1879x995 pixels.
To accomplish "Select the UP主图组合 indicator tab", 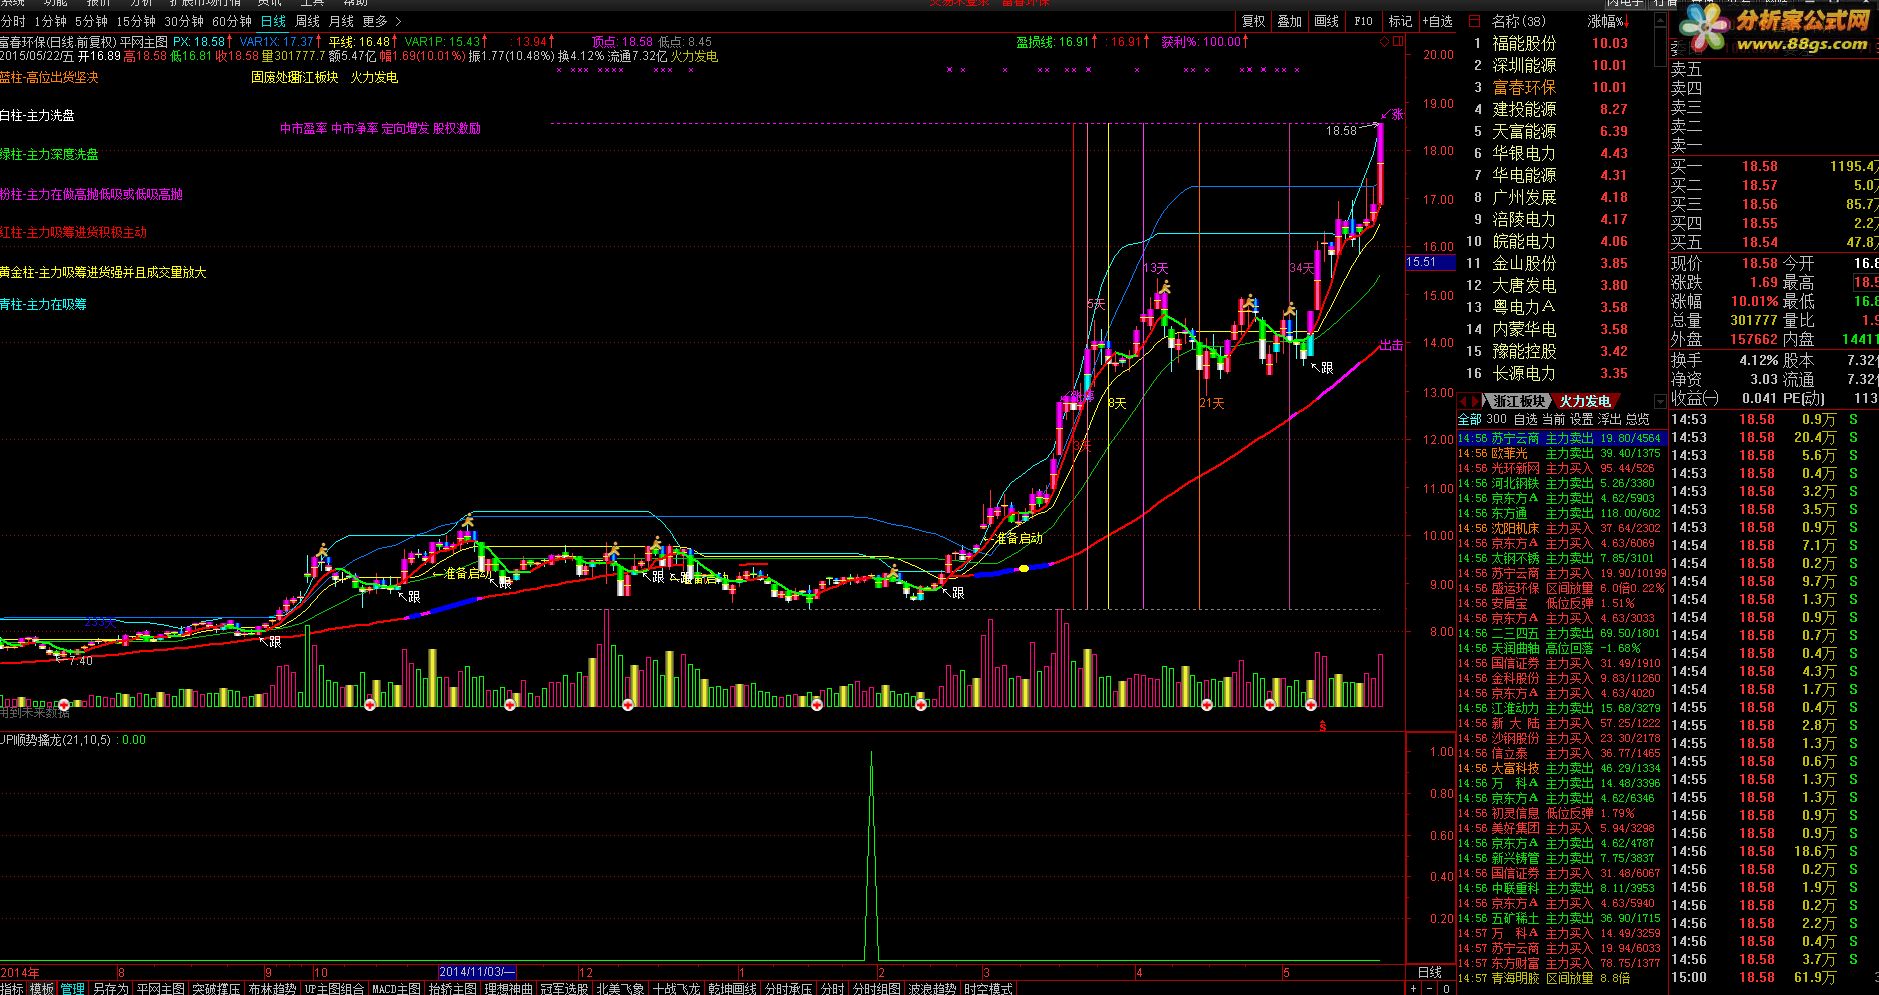I will pos(334,988).
